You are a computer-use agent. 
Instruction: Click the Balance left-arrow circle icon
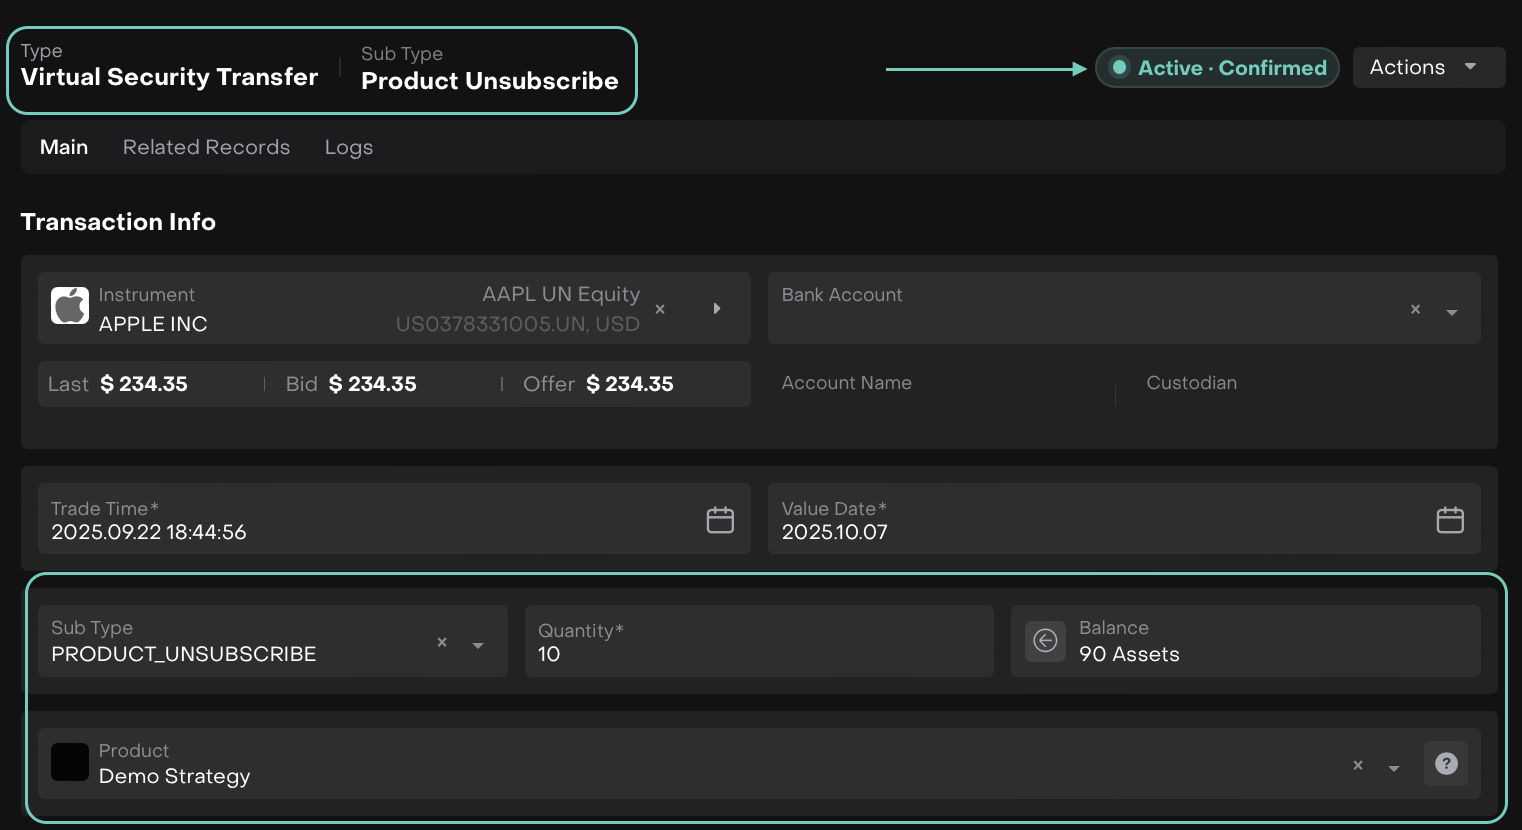tap(1045, 641)
